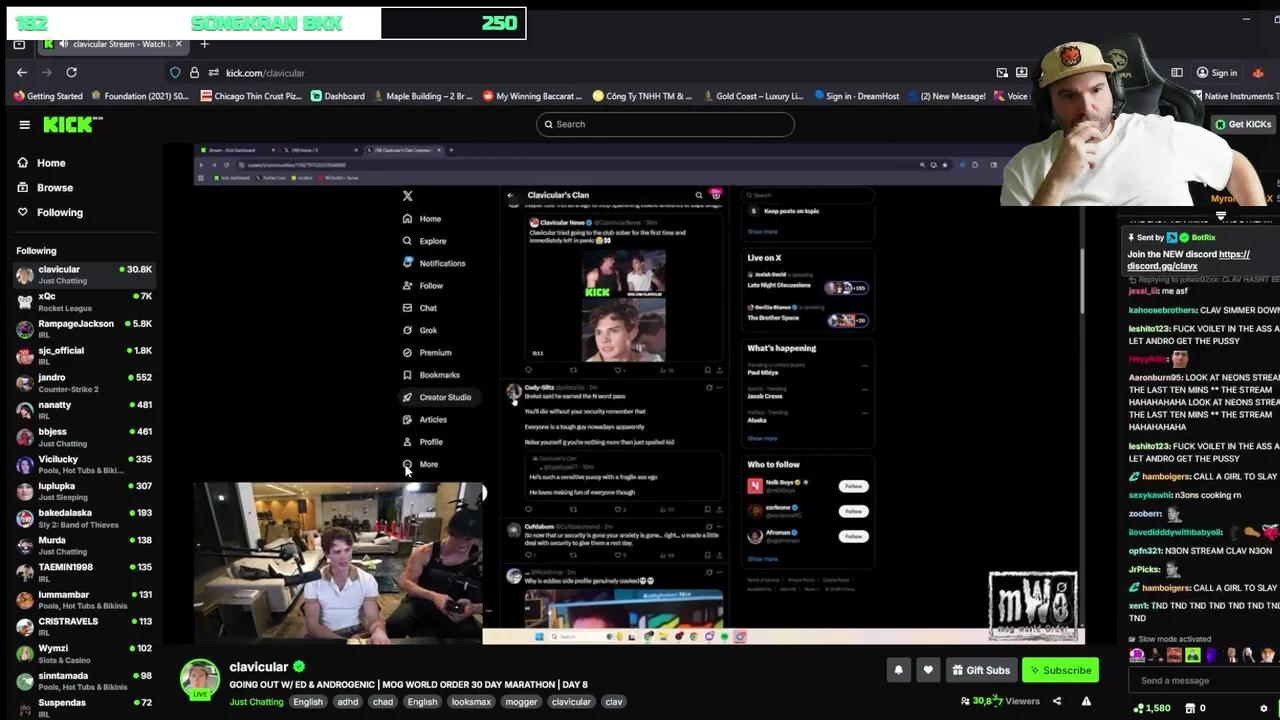Click the Send a message chat field
The height and width of the screenshot is (720, 1280).
click(1203, 681)
